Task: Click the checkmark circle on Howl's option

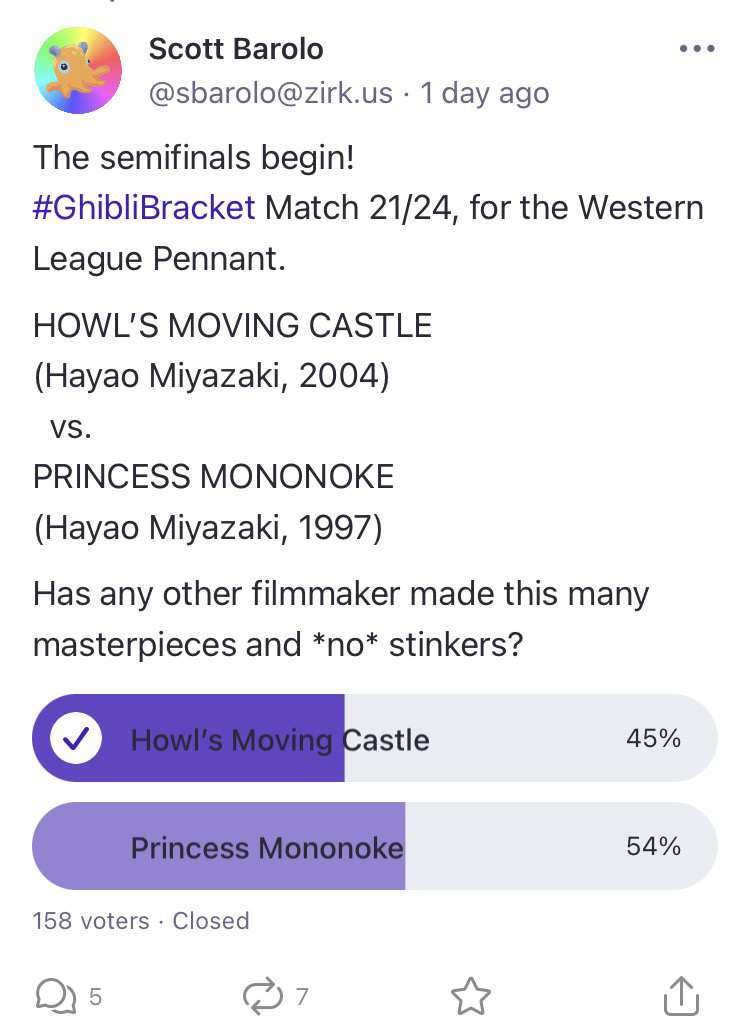Action: tap(76, 740)
